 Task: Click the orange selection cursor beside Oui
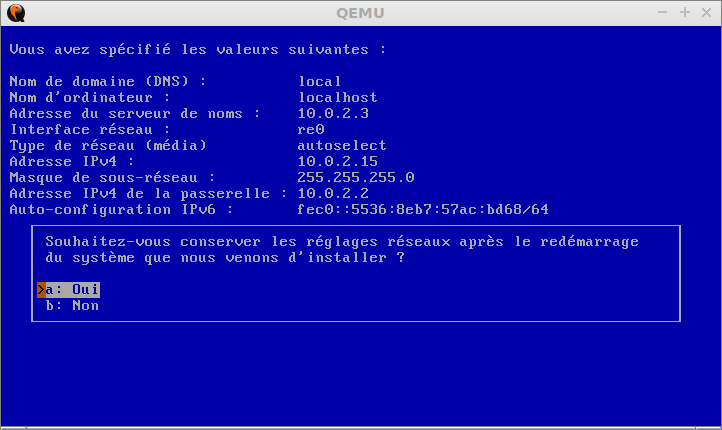click(41, 290)
